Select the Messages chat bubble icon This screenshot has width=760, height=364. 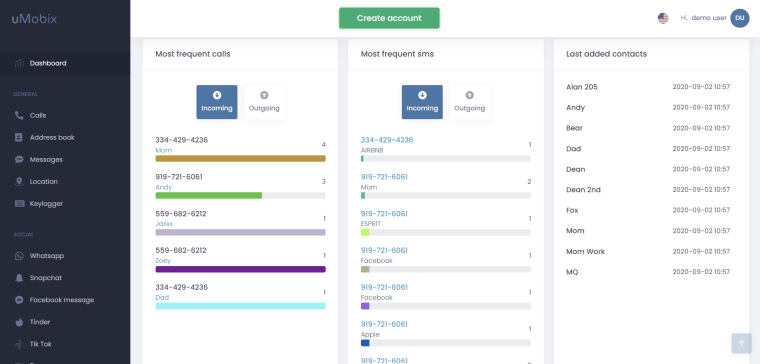19,159
